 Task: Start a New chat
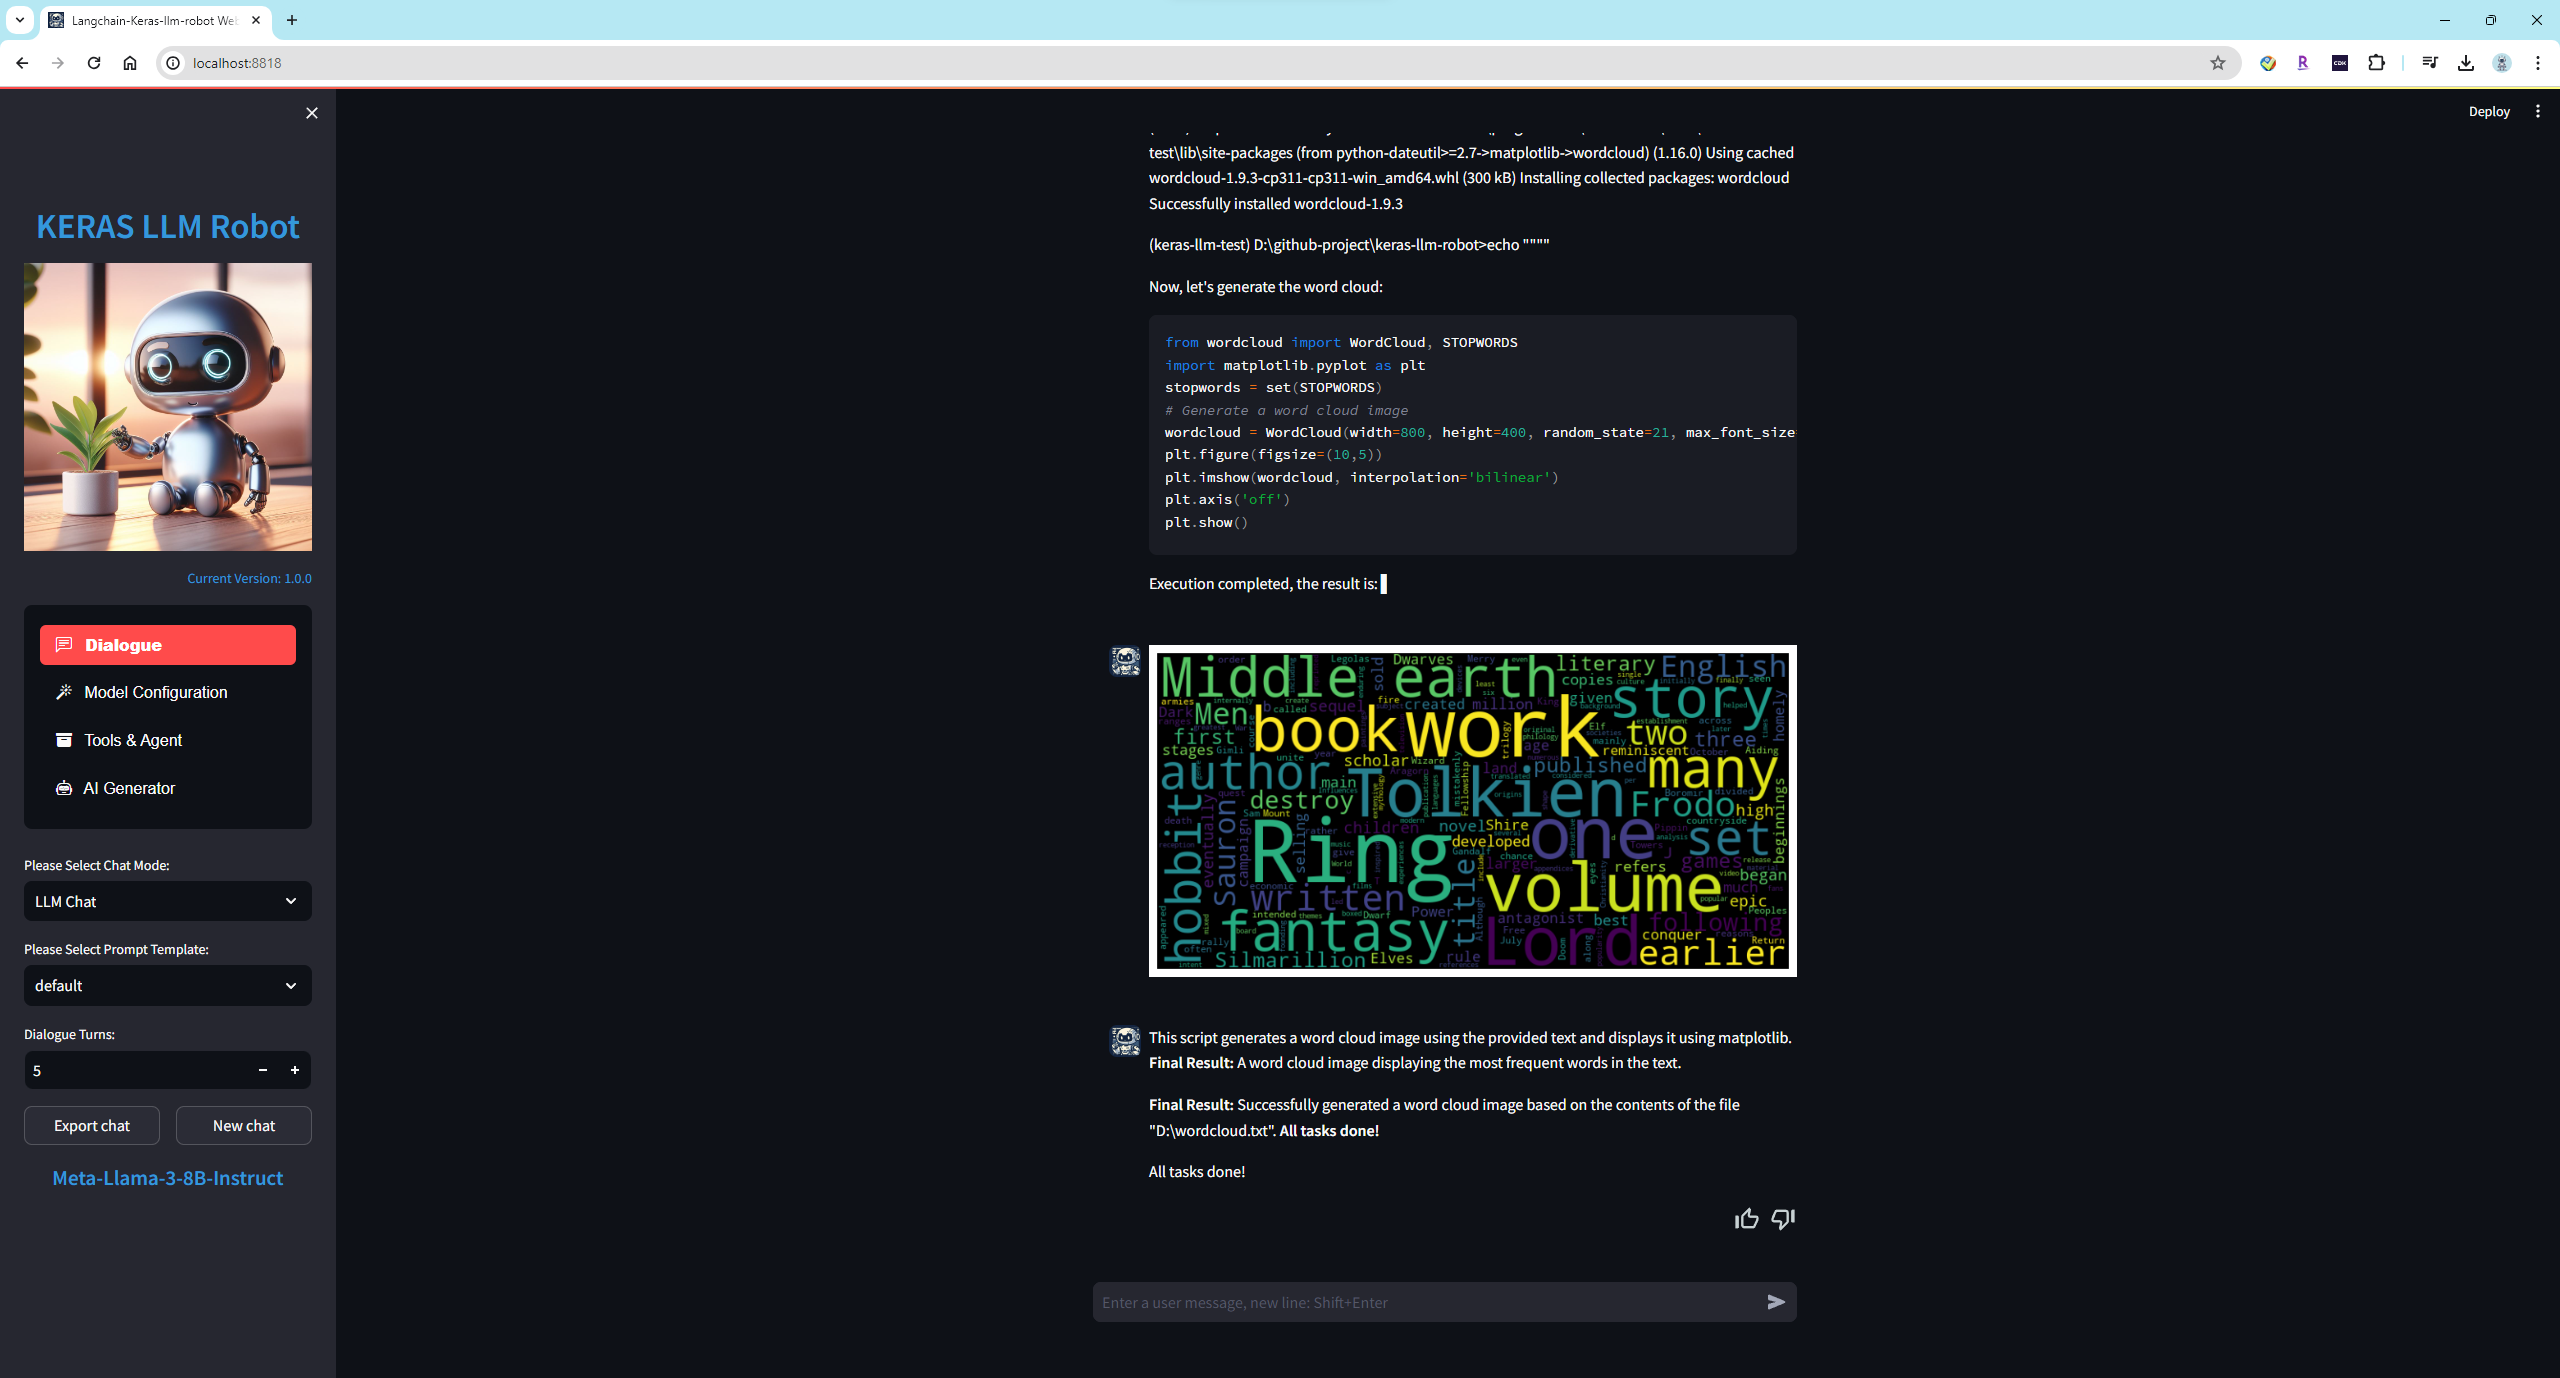point(244,1125)
